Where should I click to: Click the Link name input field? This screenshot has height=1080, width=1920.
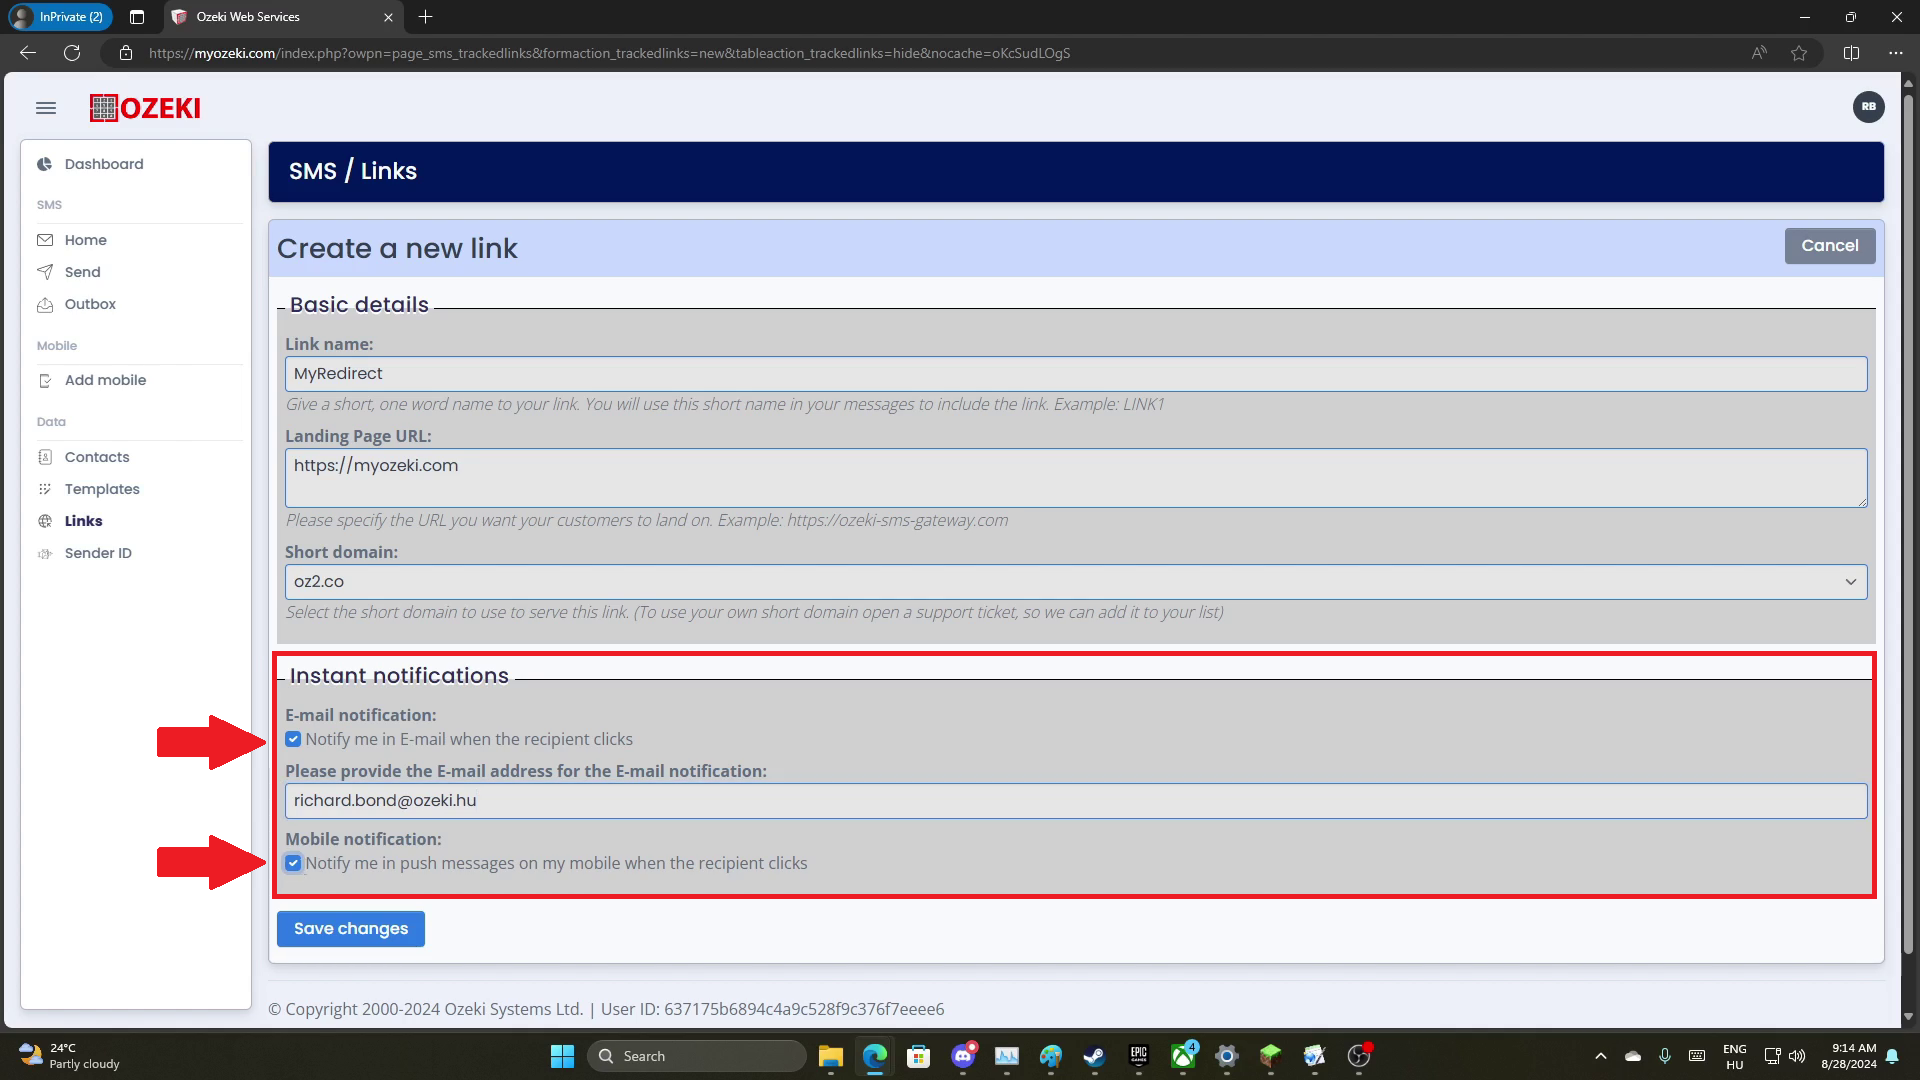pos(1076,374)
